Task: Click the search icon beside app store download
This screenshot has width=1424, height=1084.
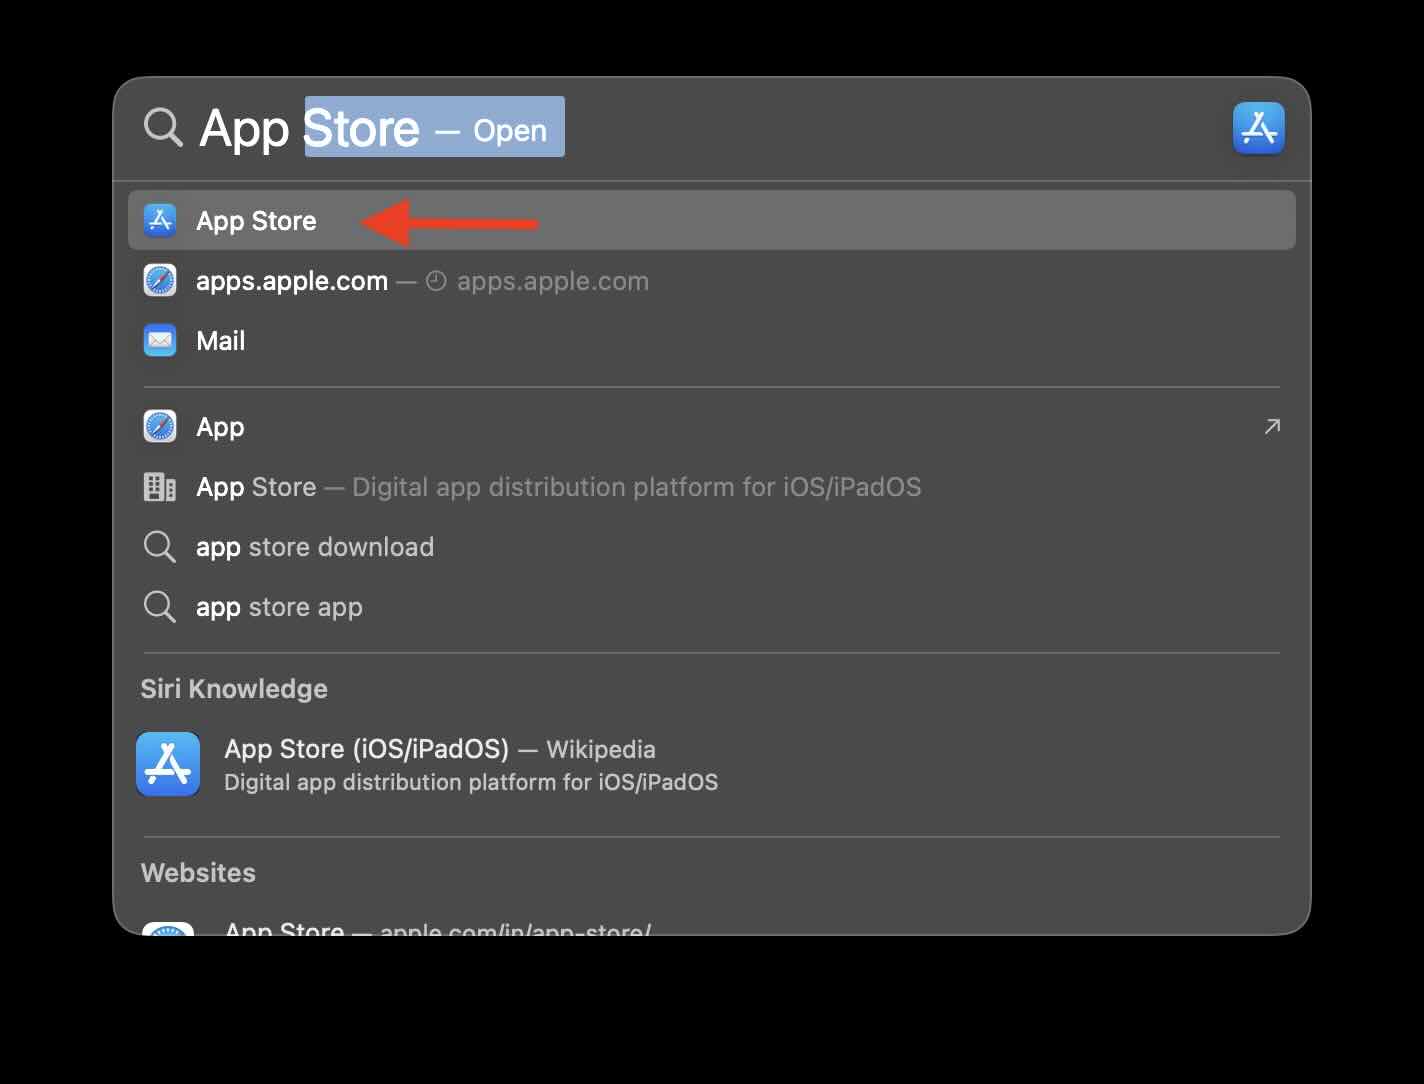Action: (159, 547)
